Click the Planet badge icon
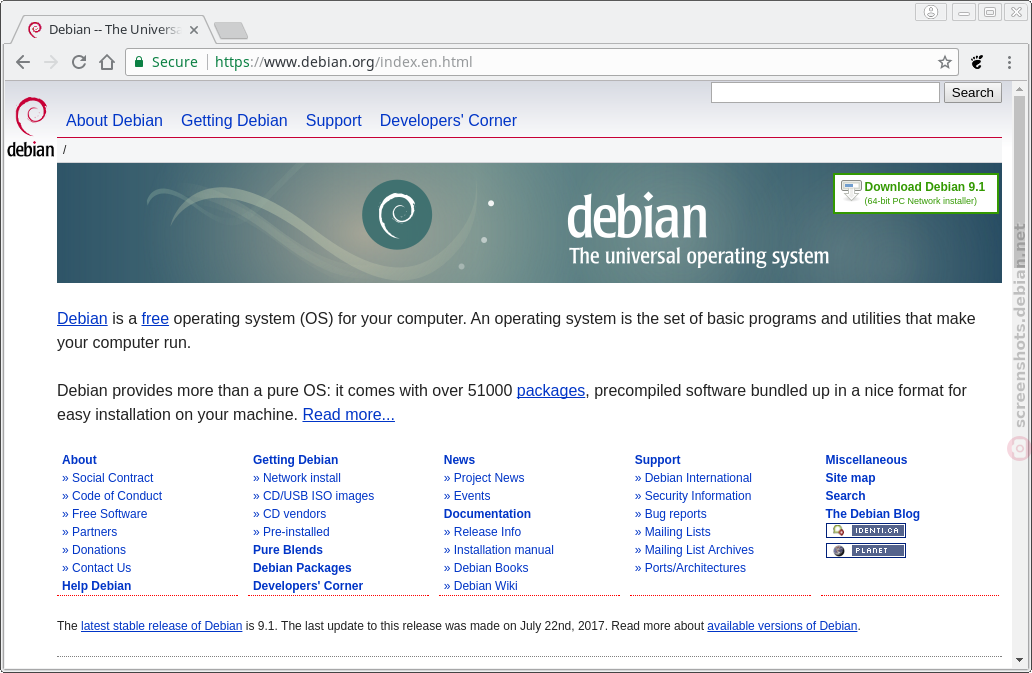This screenshot has width=1032, height=673. pos(865,550)
